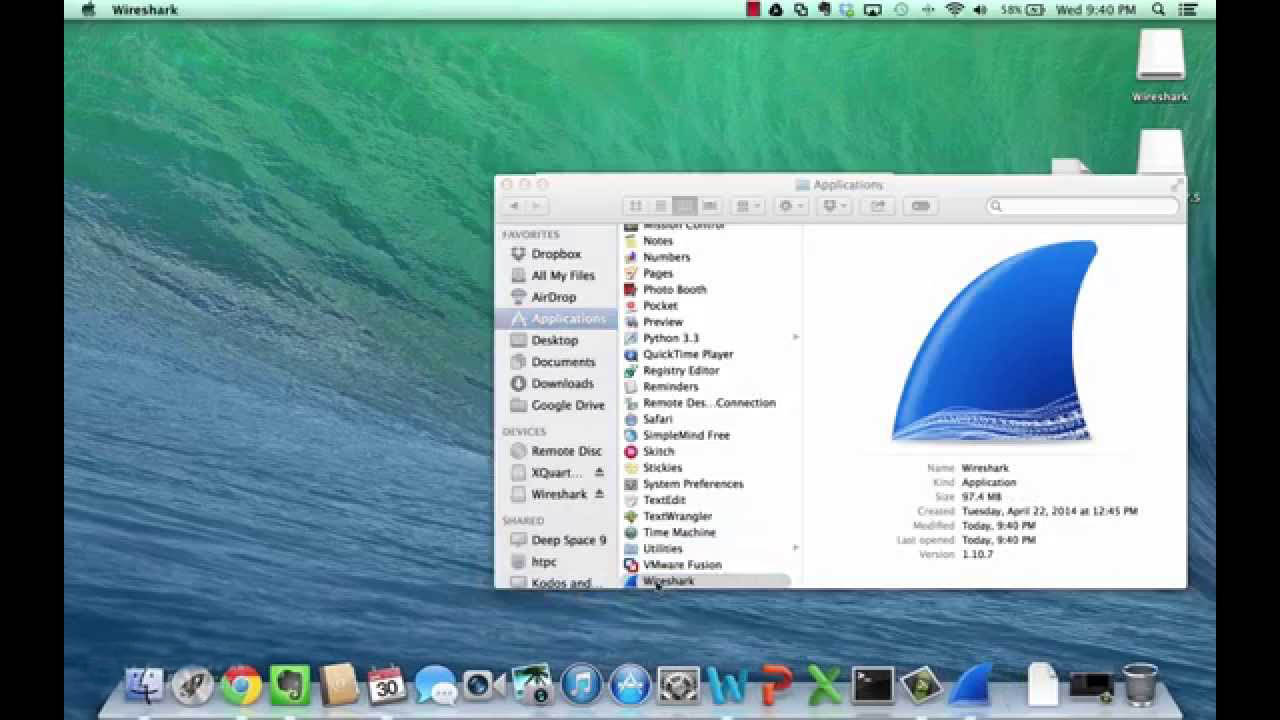The height and width of the screenshot is (720, 1280).
Task: Open Spotlight search in menu bar
Action: point(1159,10)
